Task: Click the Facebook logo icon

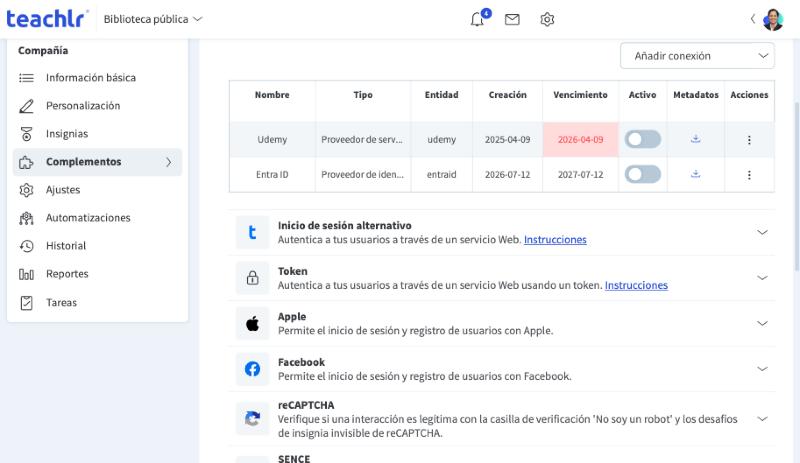Action: 252,369
